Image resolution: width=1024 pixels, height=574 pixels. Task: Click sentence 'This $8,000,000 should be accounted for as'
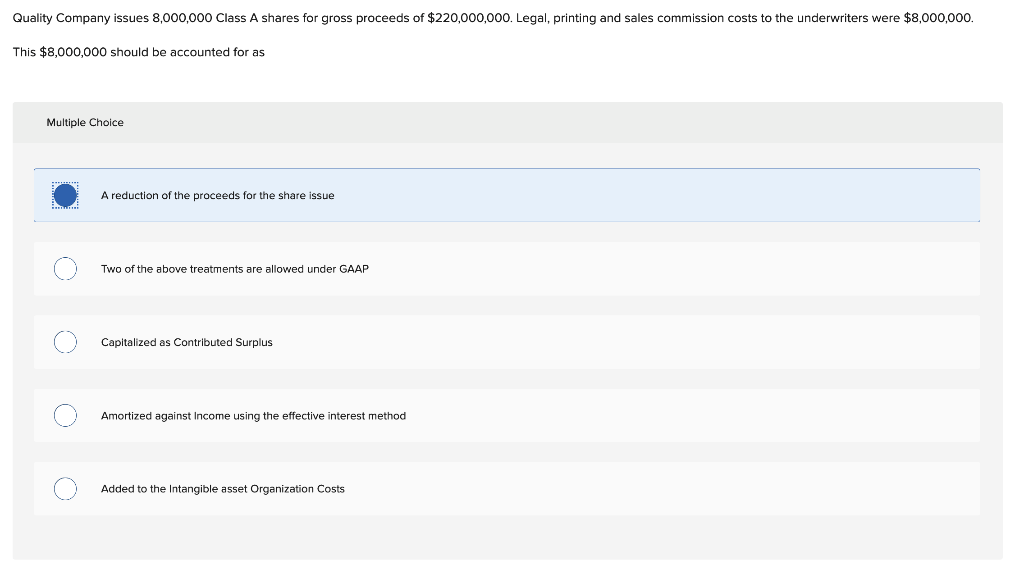138,52
